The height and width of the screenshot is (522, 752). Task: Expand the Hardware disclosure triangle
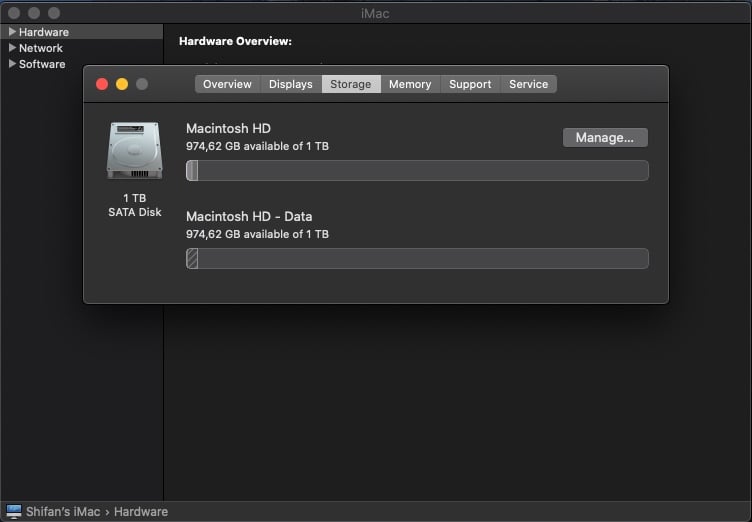pyautogui.click(x=12, y=32)
